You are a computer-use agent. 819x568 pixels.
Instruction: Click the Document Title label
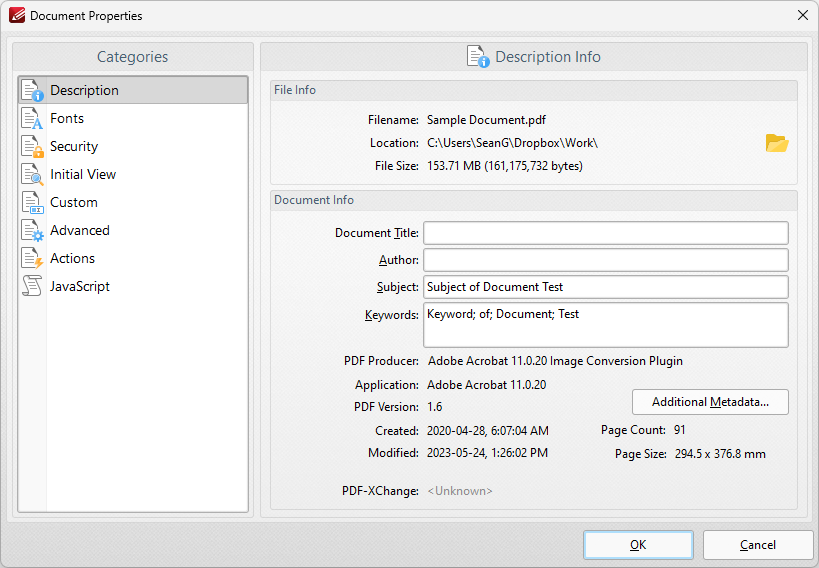point(377,233)
